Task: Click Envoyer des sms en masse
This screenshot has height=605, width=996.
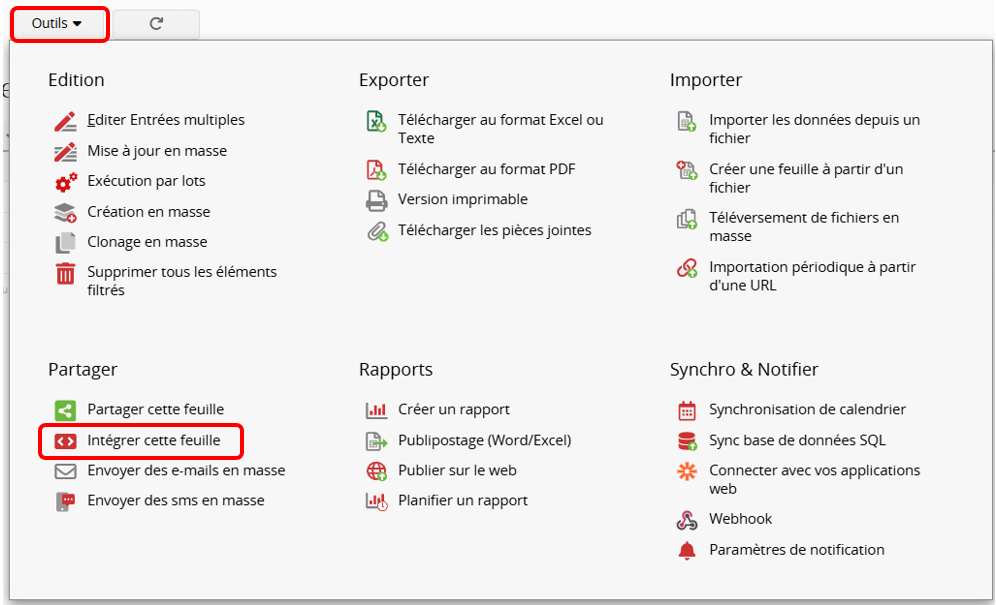Action: [176, 501]
